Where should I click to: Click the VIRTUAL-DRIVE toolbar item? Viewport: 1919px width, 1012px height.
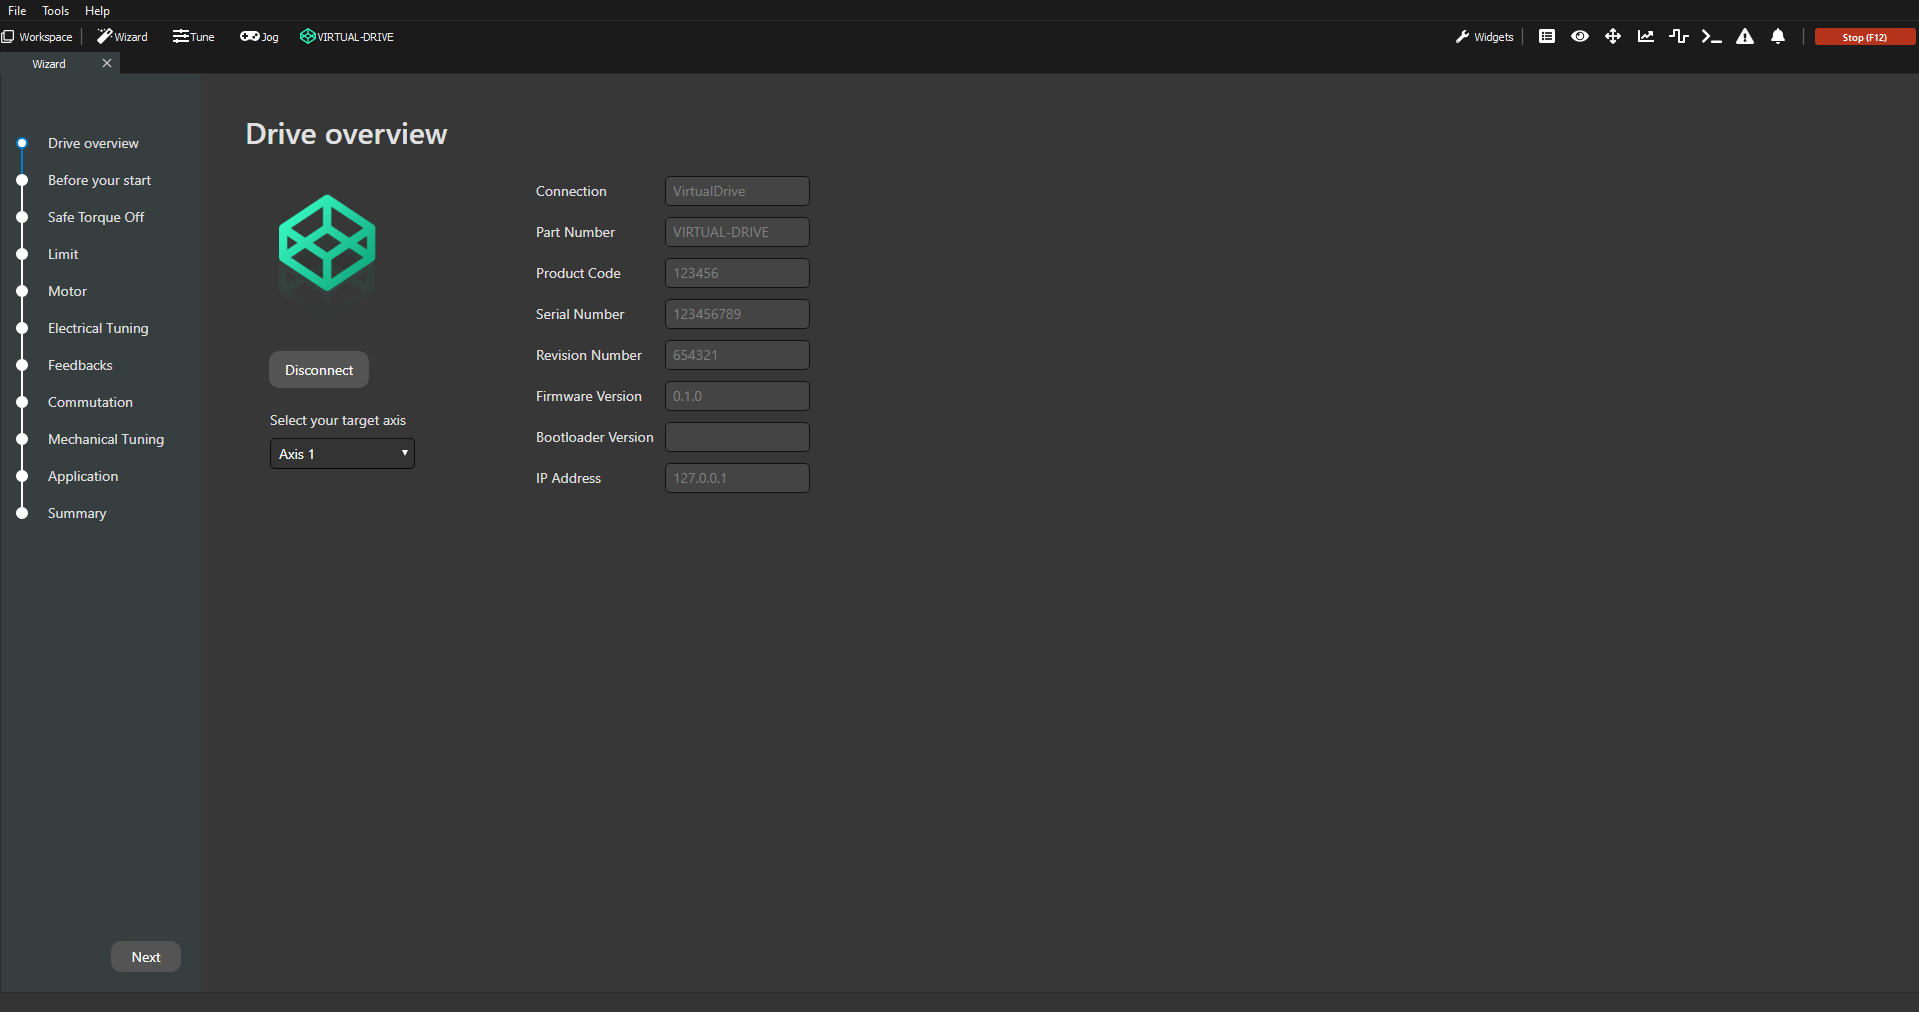tap(347, 37)
